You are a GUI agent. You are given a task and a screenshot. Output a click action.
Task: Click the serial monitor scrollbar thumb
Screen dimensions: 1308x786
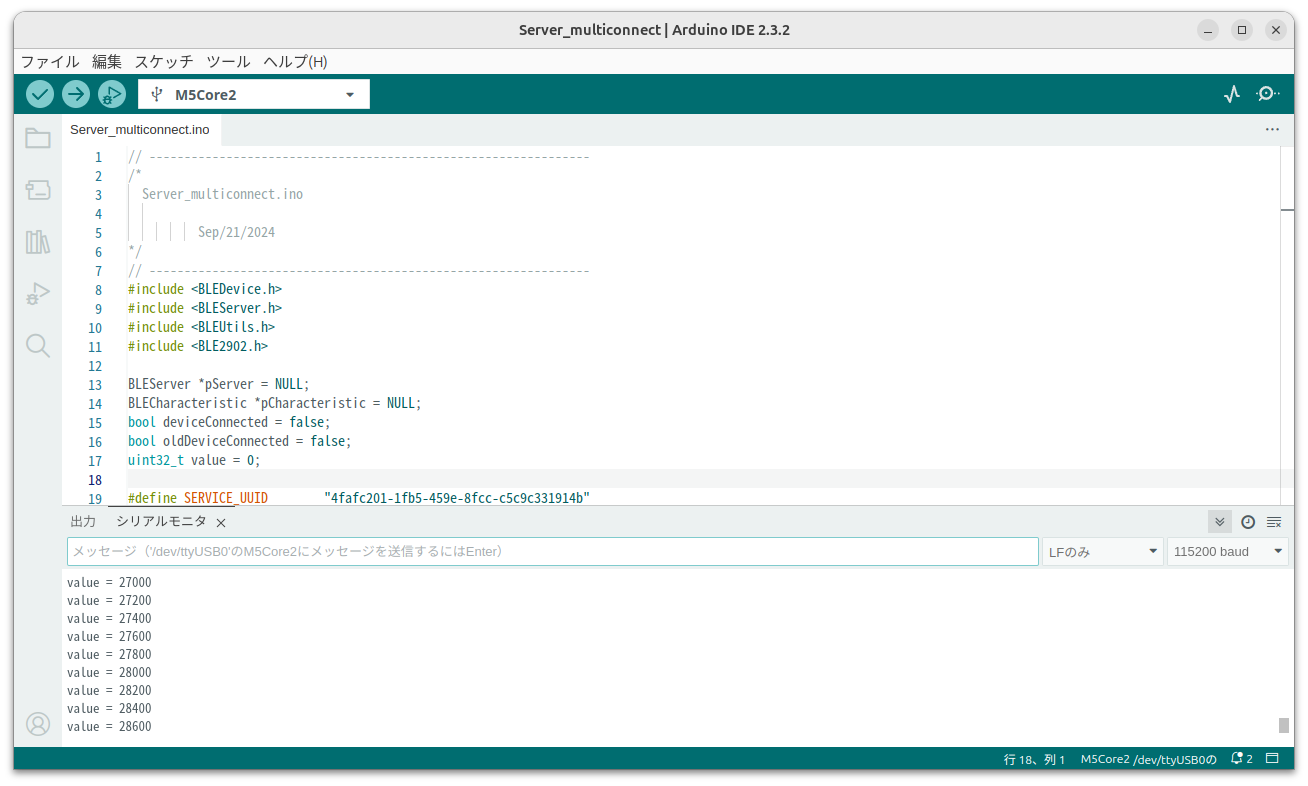point(1284,725)
